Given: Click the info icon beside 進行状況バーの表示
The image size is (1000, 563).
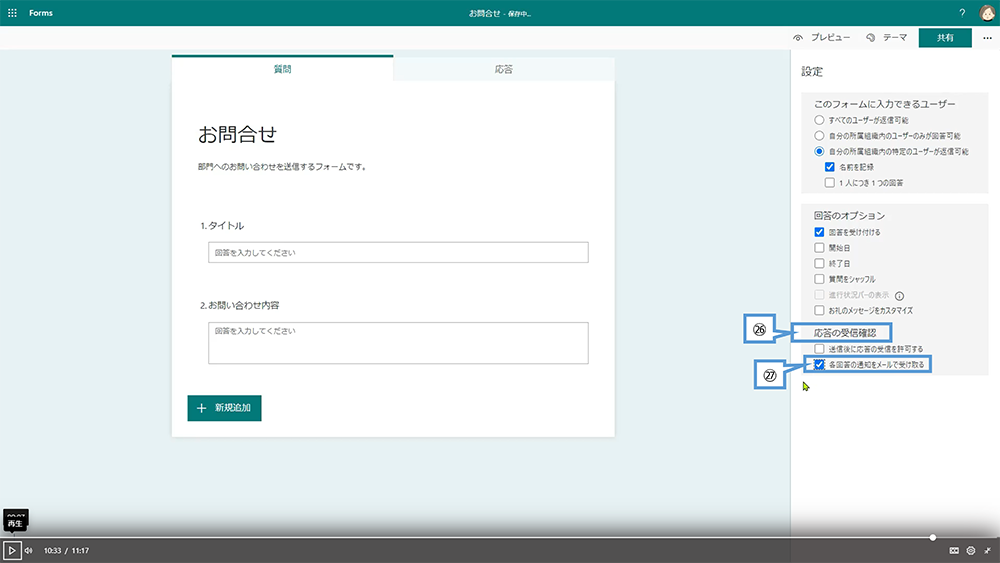Looking at the screenshot, I should (899, 295).
